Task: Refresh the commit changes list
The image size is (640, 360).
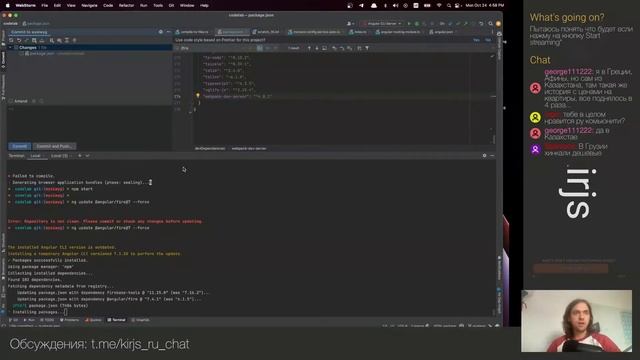Action: coord(11,40)
